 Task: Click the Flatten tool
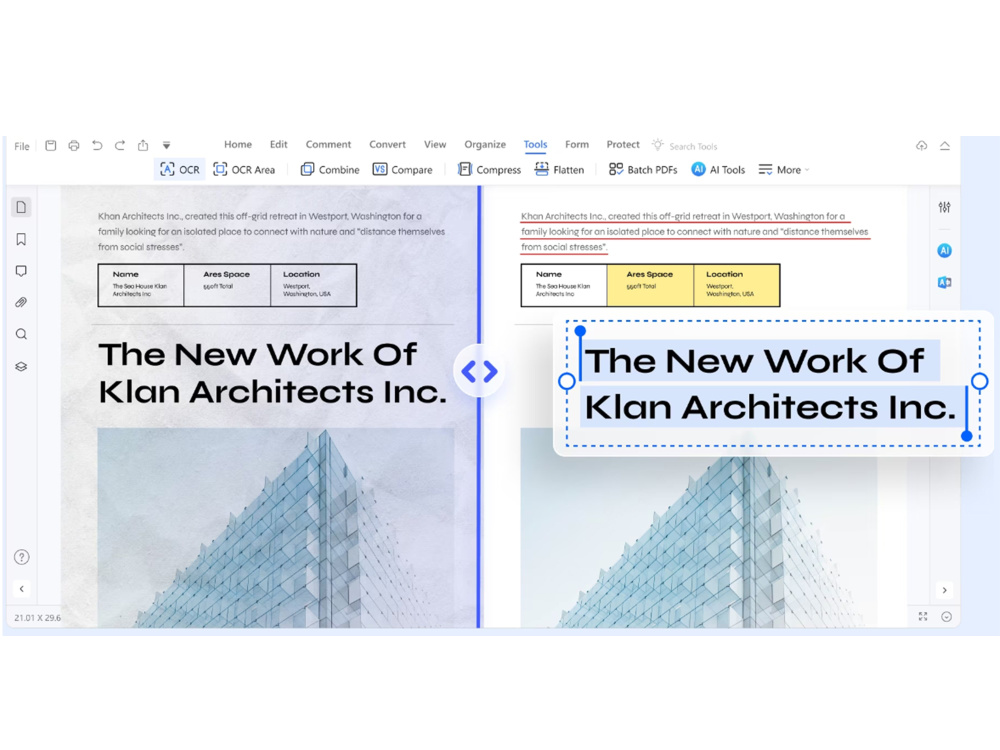point(559,170)
